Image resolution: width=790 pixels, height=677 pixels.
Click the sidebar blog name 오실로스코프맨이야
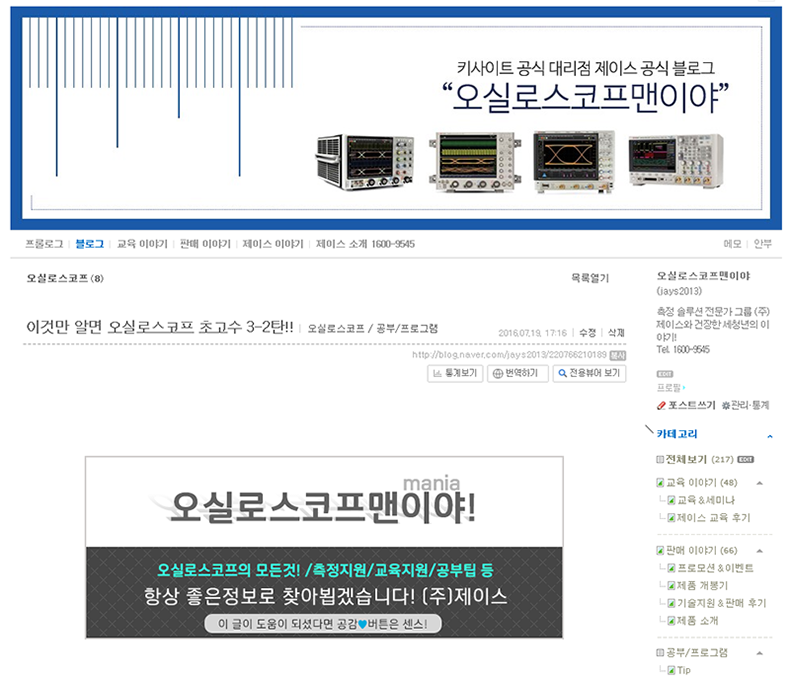click(x=703, y=276)
